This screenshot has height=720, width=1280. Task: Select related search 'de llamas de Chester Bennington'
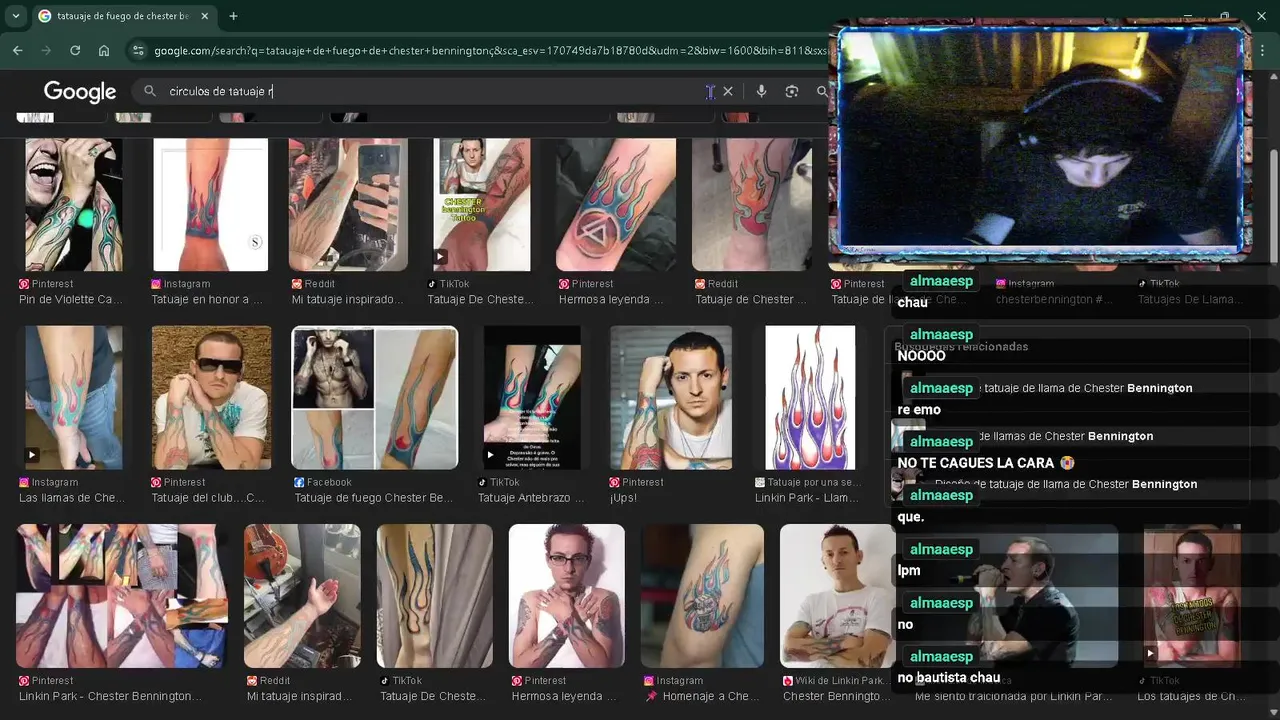[1068, 436]
